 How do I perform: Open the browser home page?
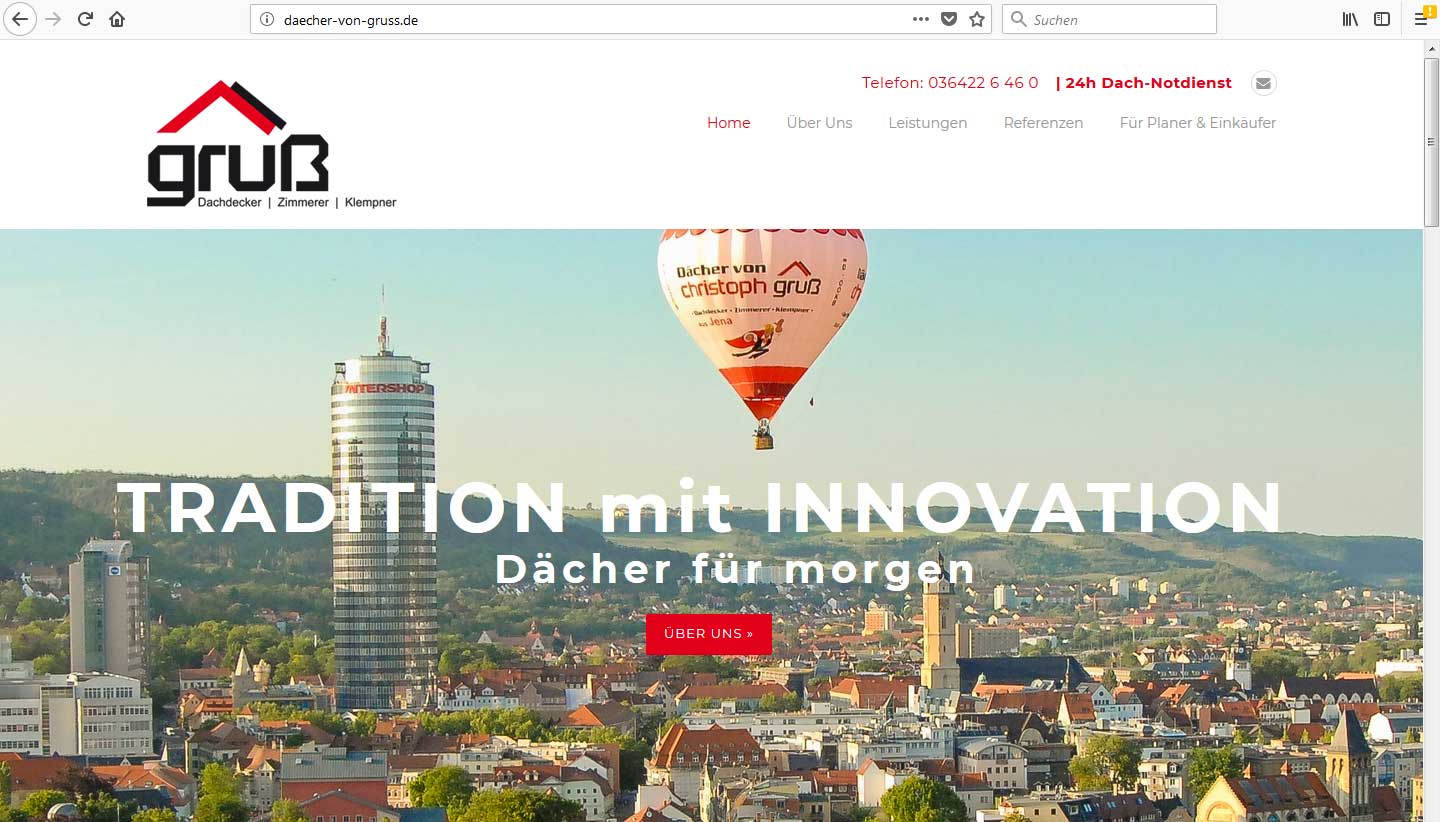117,19
